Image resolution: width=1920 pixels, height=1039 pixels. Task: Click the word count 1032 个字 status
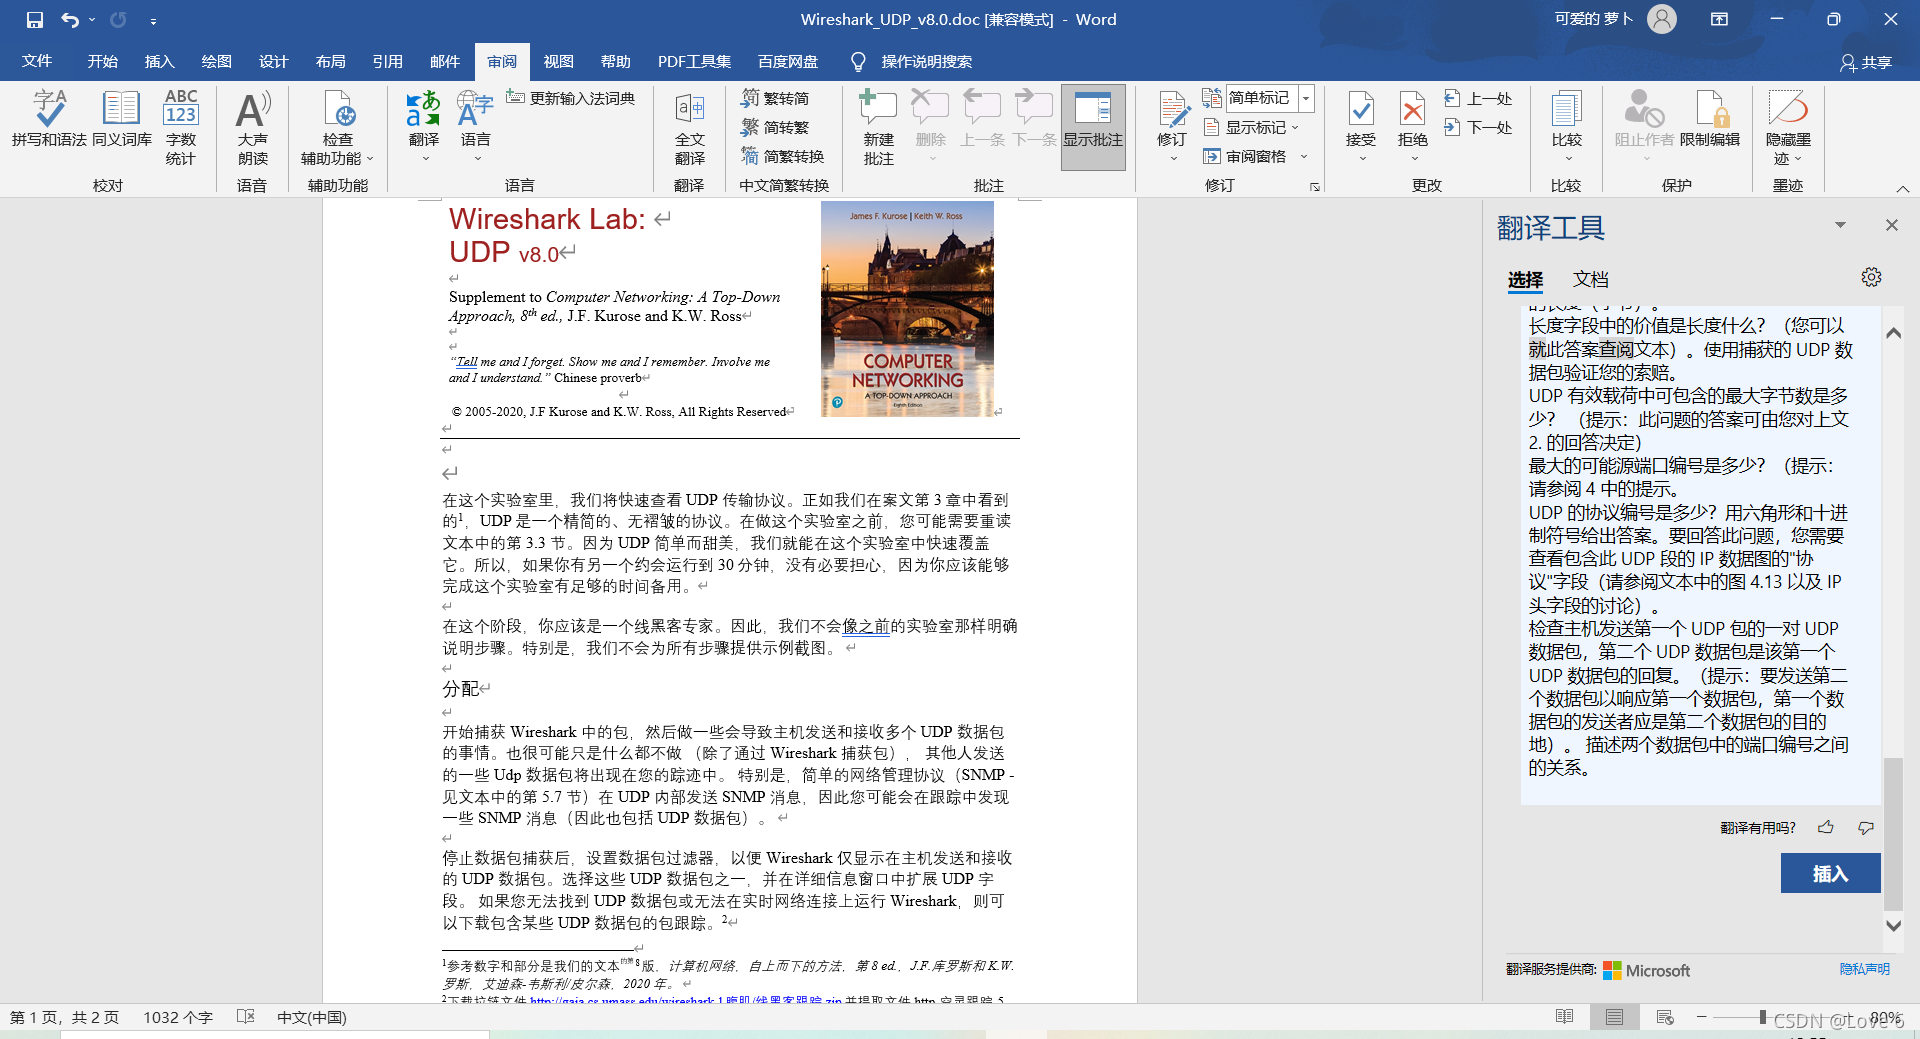pyautogui.click(x=178, y=1017)
